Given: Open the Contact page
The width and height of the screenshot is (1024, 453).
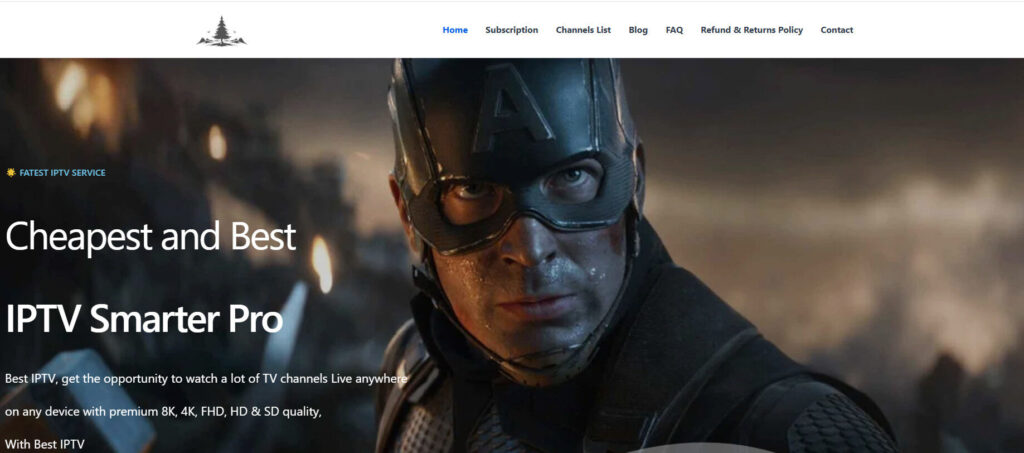Looking at the screenshot, I should pyautogui.click(x=837, y=30).
